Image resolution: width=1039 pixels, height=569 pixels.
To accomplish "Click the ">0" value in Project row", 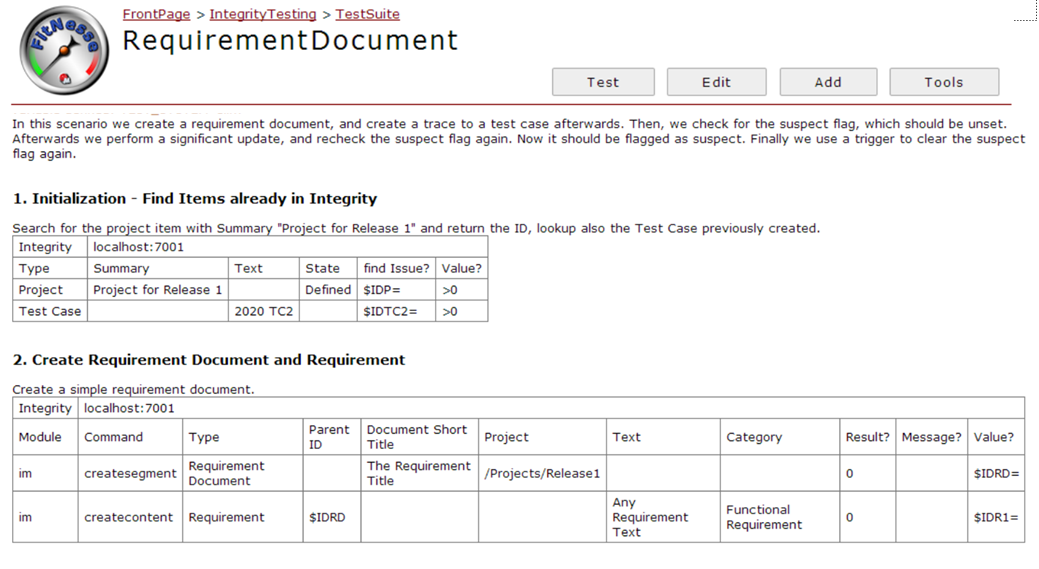I will coord(462,289).
